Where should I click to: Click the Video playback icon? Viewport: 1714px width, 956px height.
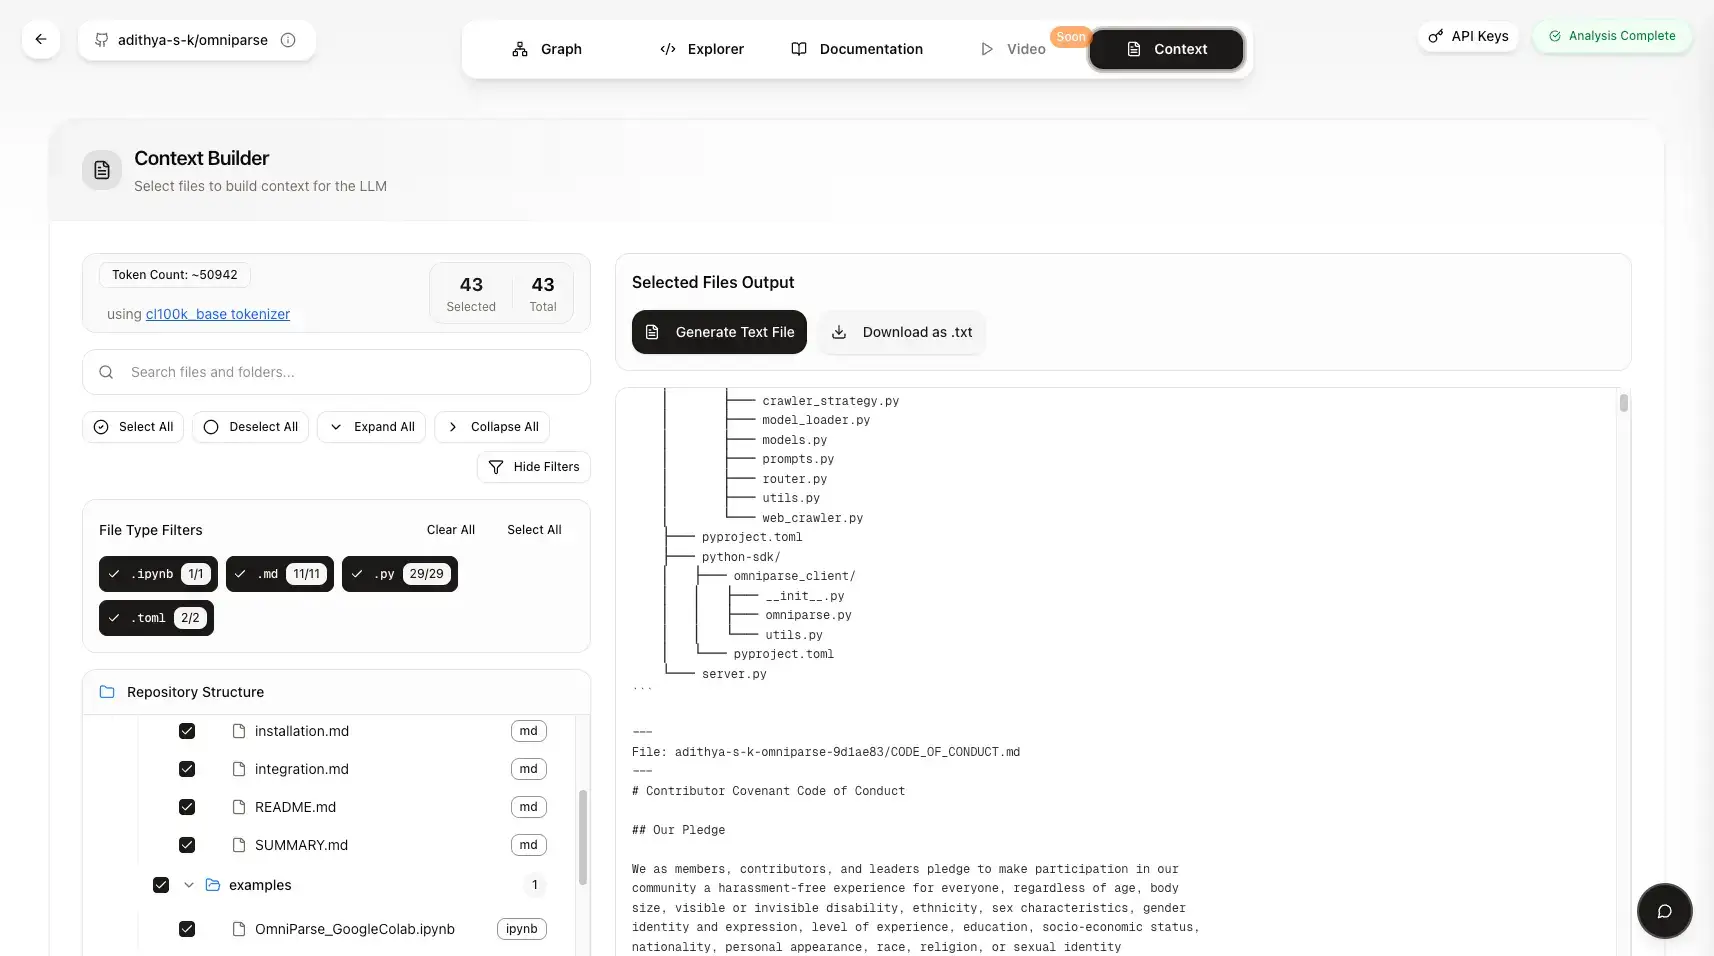[986, 48]
